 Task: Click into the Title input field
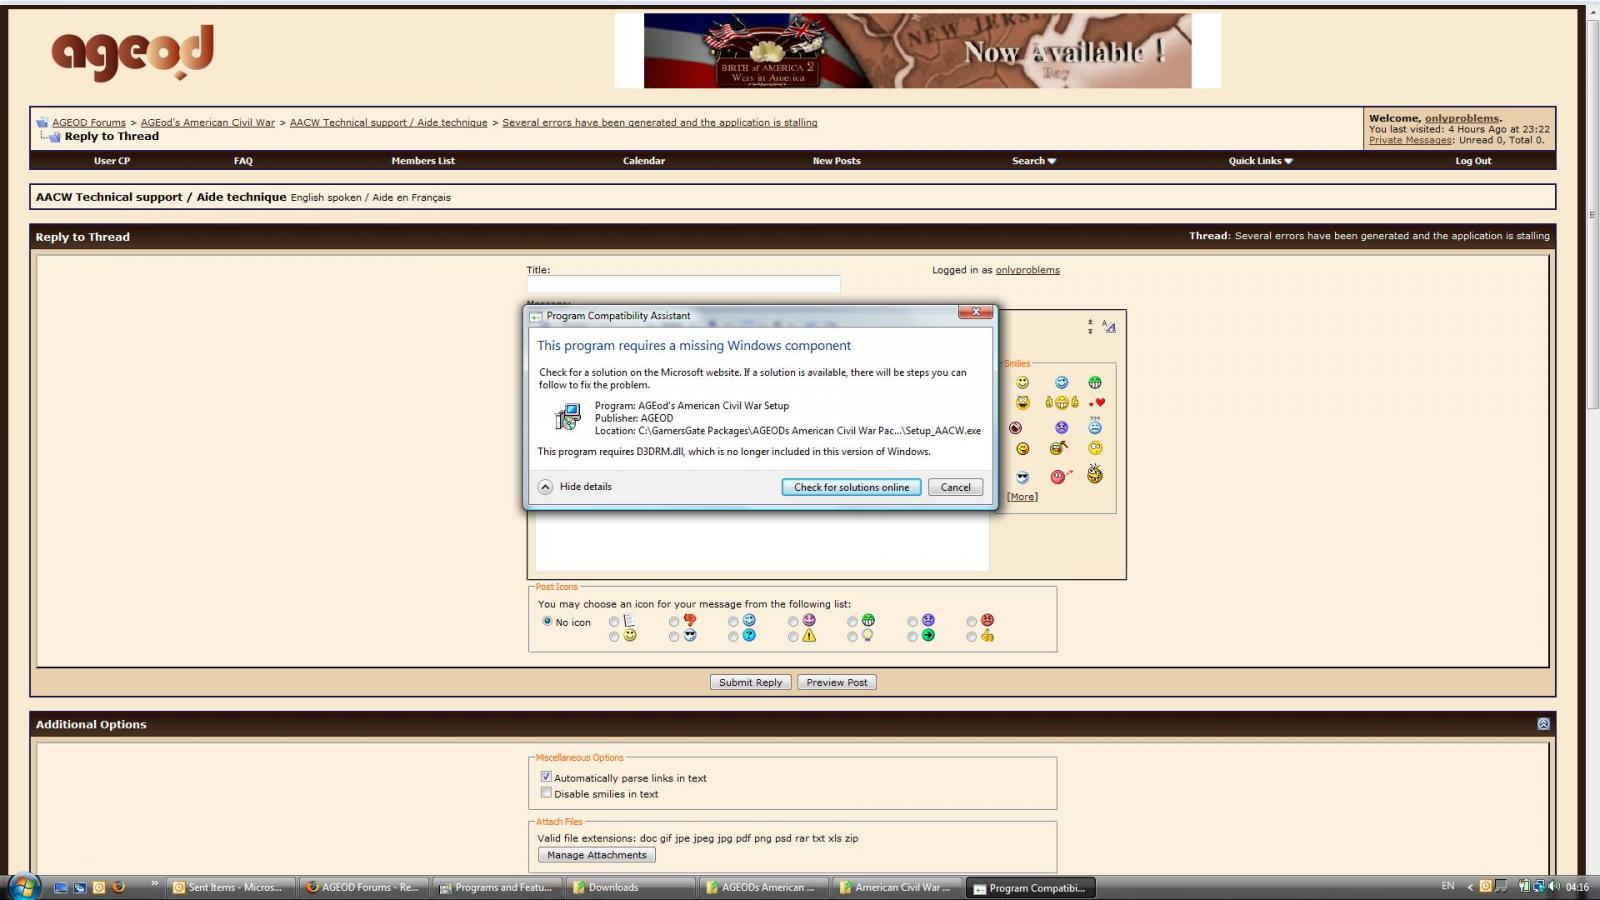683,284
